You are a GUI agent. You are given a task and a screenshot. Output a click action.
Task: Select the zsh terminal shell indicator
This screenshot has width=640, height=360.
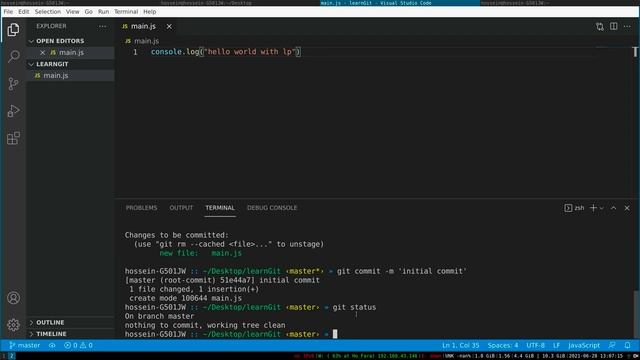(574, 208)
